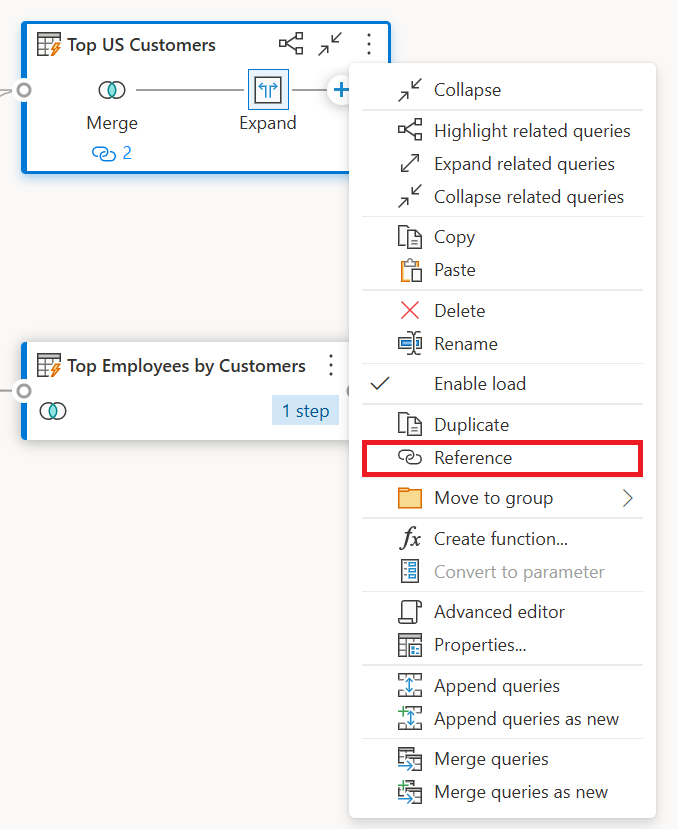Click the 2 references link badge
Image resolution: width=678 pixels, height=829 pixels.
(x=112, y=153)
